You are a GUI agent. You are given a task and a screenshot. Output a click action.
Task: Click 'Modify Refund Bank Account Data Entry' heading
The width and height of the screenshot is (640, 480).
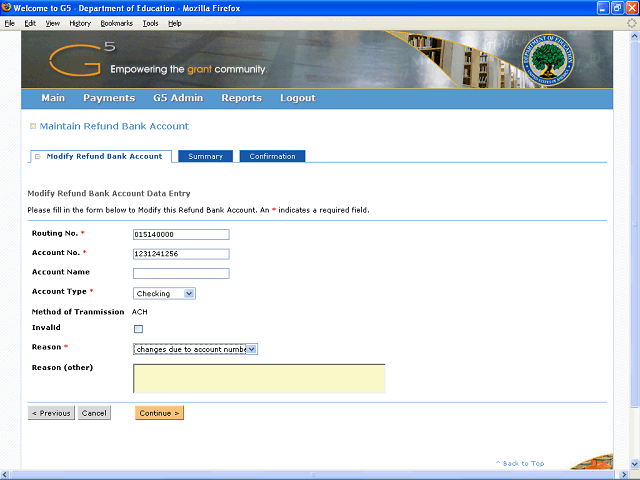(x=109, y=193)
